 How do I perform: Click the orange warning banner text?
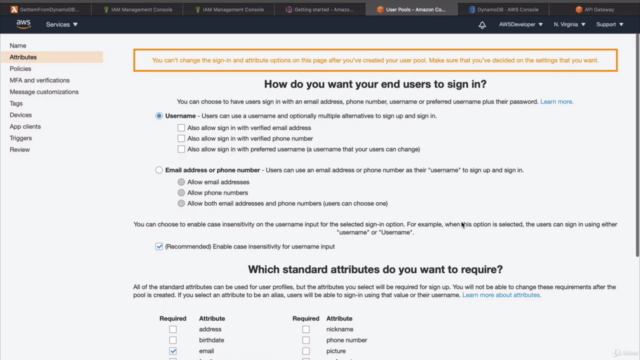point(375,60)
